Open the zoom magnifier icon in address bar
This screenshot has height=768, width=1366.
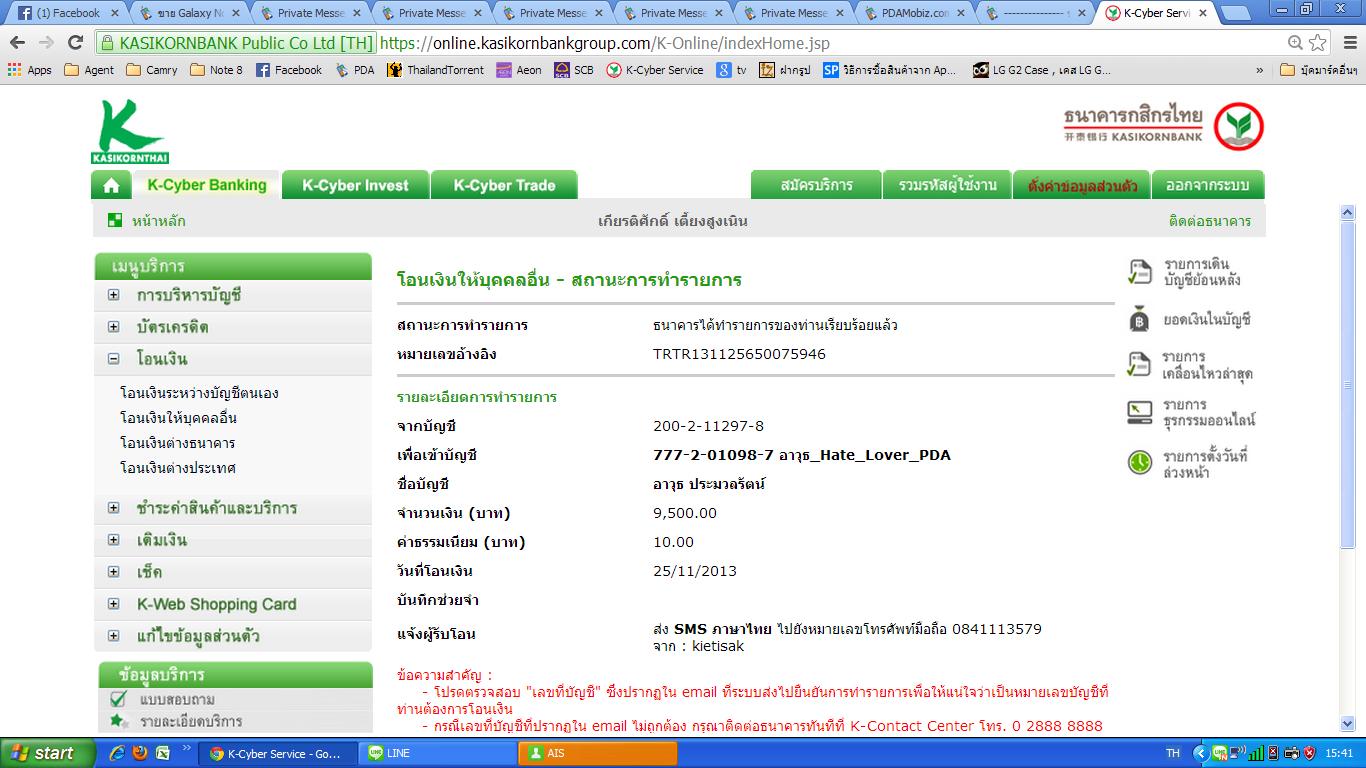coord(1295,43)
